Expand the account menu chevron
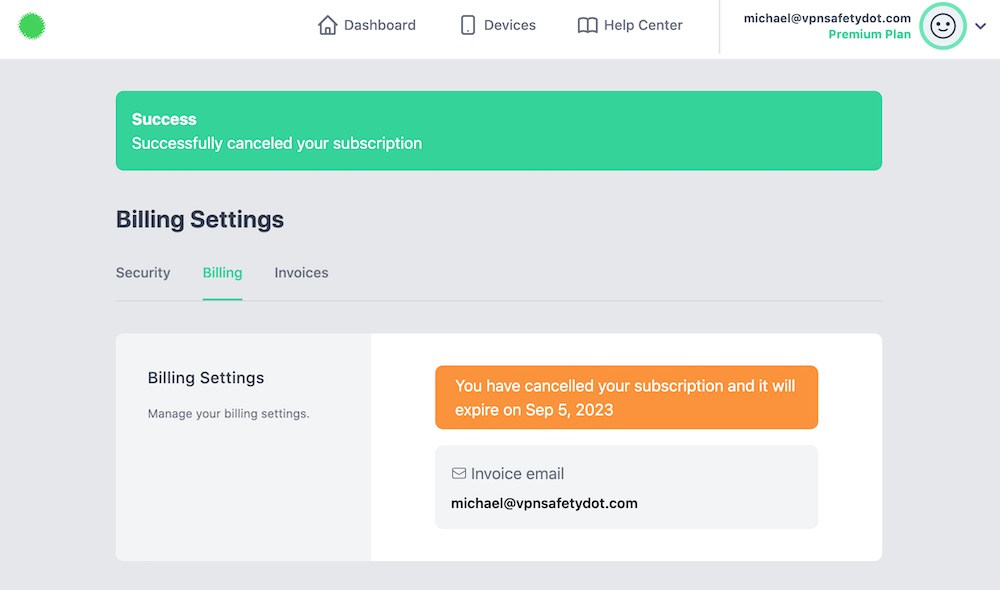Image resolution: width=1000 pixels, height=590 pixels. 980,26
